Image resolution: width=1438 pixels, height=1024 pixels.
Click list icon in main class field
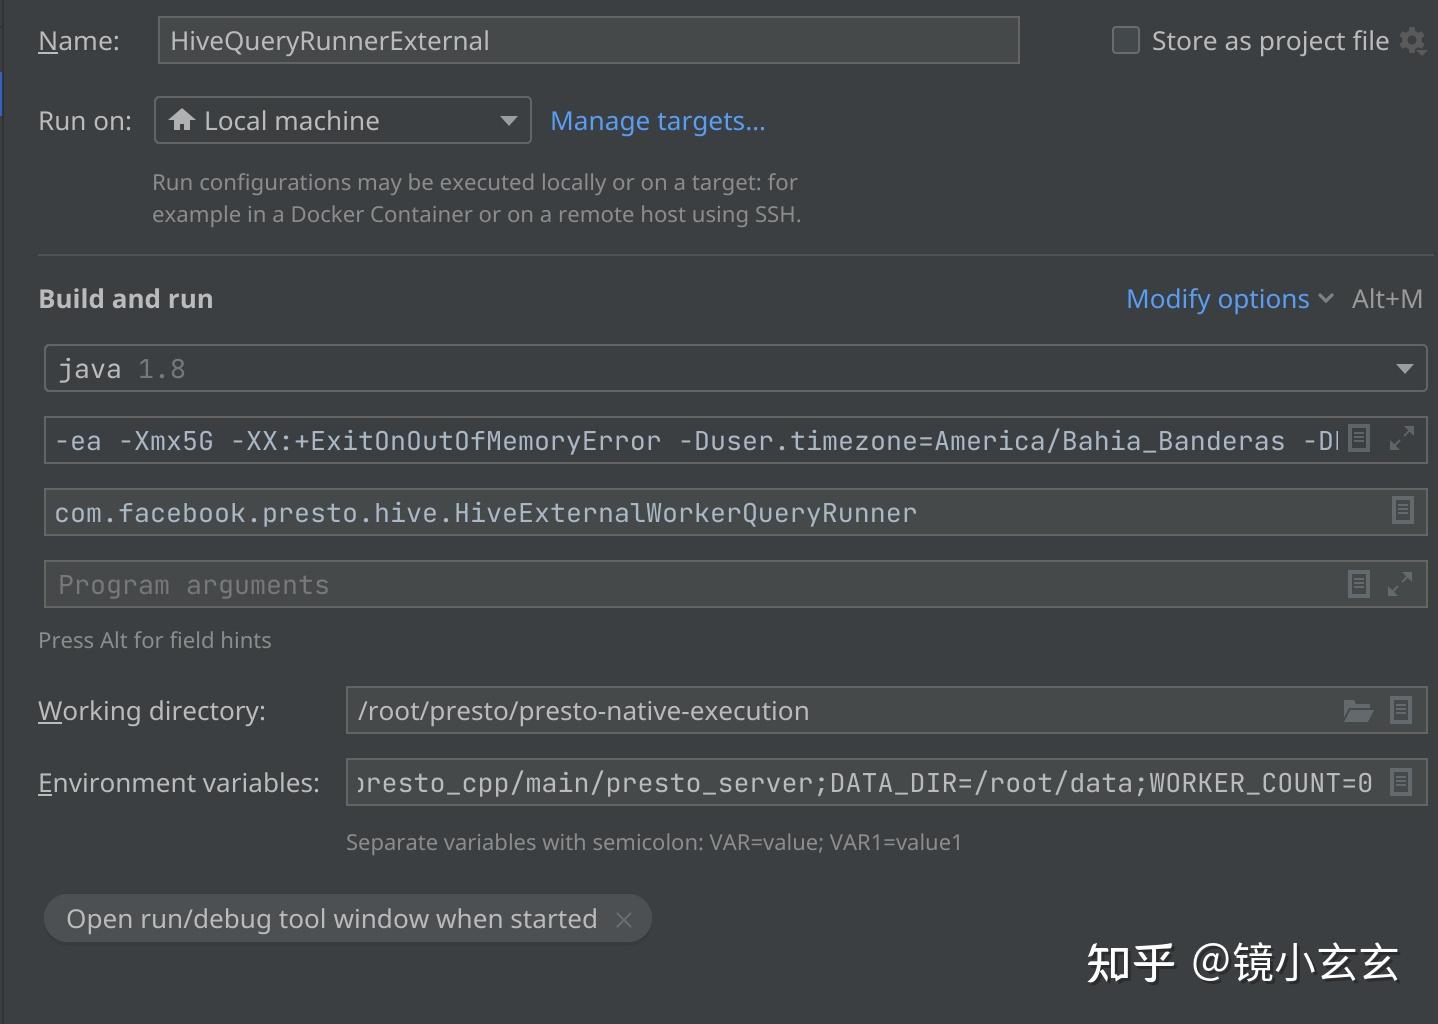1402,511
